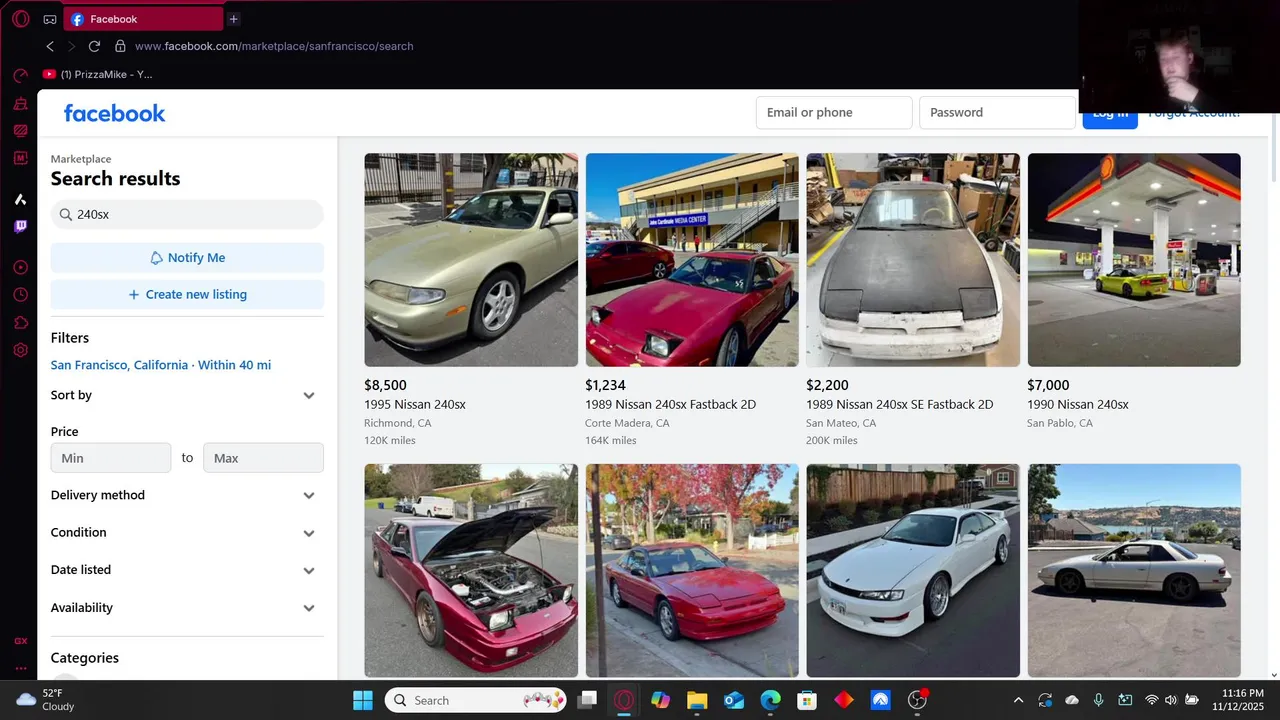Click the facebook logo
Screen dimensions: 1280x720
[114, 113]
